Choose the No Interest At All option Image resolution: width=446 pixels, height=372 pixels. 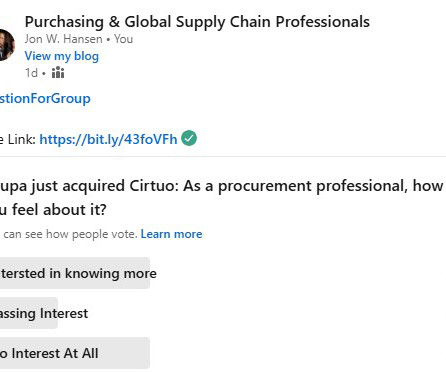75,353
